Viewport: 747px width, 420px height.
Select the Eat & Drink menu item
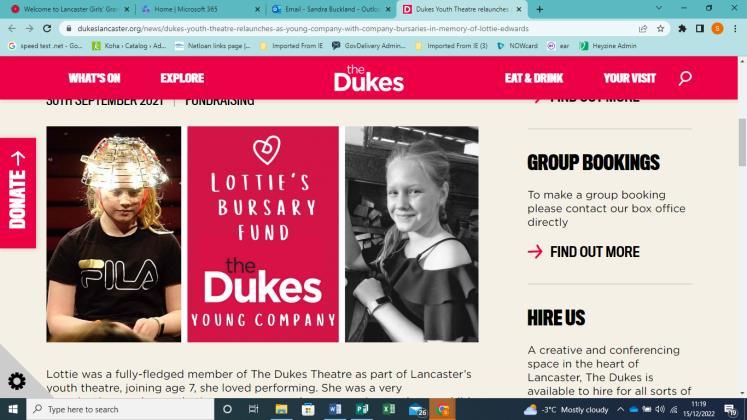pyautogui.click(x=534, y=78)
